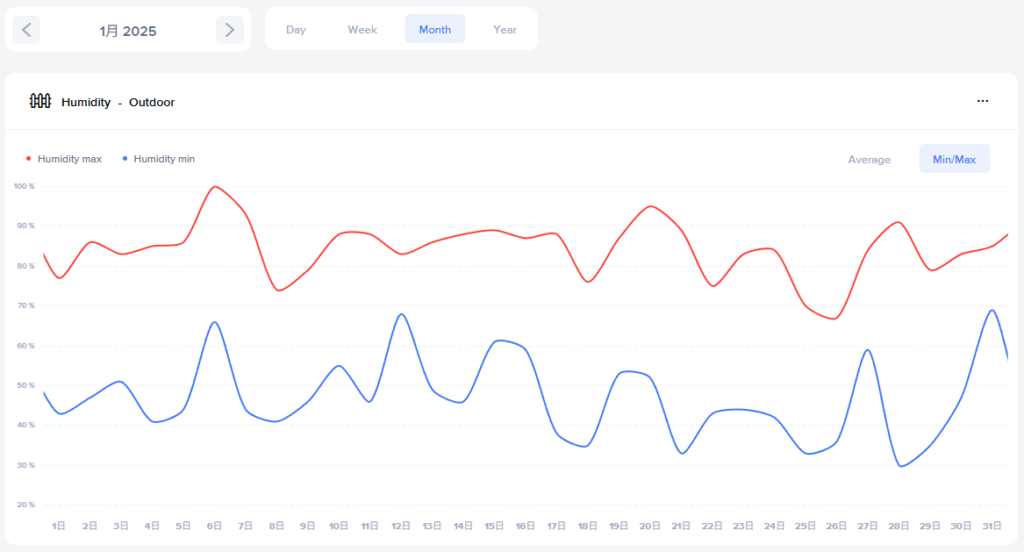Switch chart to Average mode
The image size is (1024, 552).
868,159
